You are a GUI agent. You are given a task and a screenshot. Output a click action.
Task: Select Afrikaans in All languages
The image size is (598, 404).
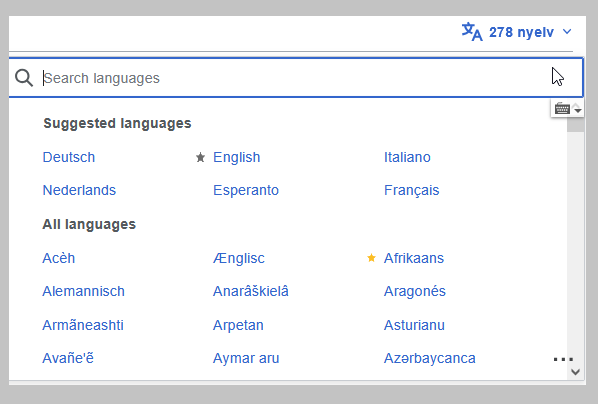[414, 258]
